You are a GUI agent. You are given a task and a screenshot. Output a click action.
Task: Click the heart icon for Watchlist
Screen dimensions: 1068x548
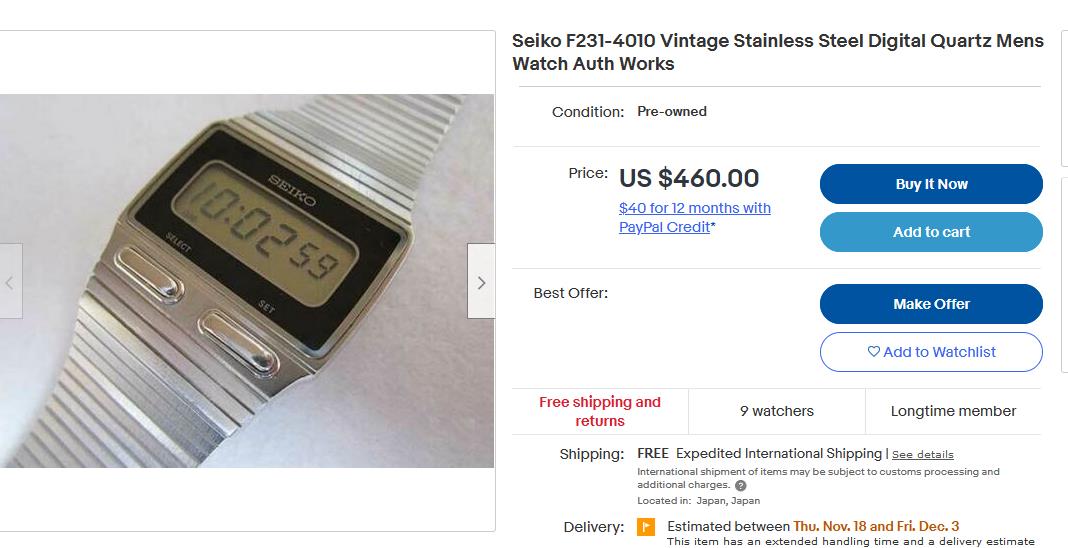coord(873,351)
